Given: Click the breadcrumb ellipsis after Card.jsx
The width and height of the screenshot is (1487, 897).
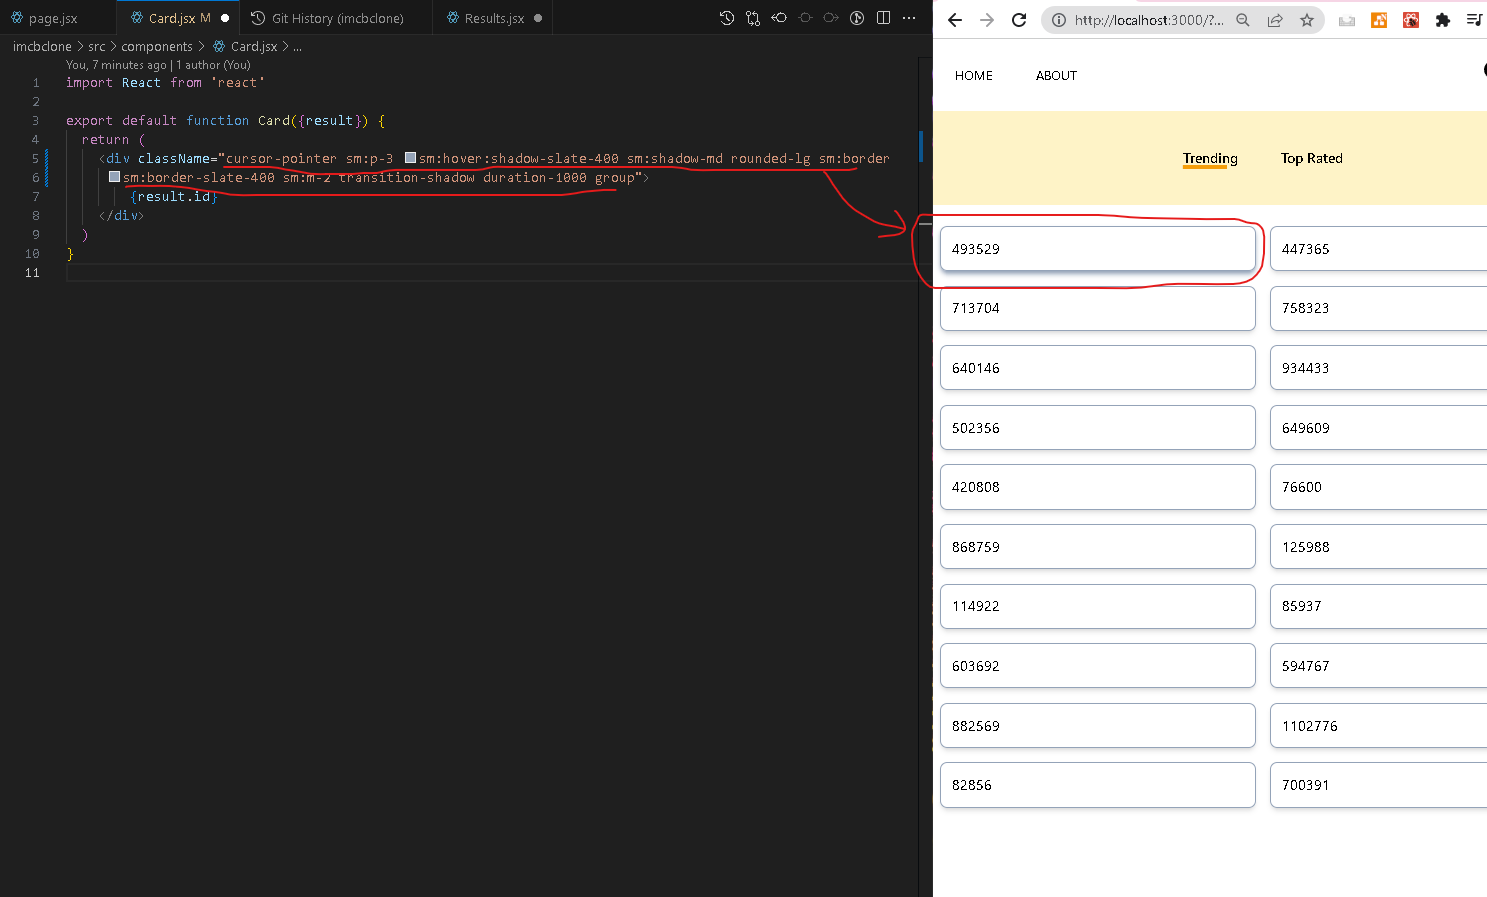Looking at the screenshot, I should point(297,46).
